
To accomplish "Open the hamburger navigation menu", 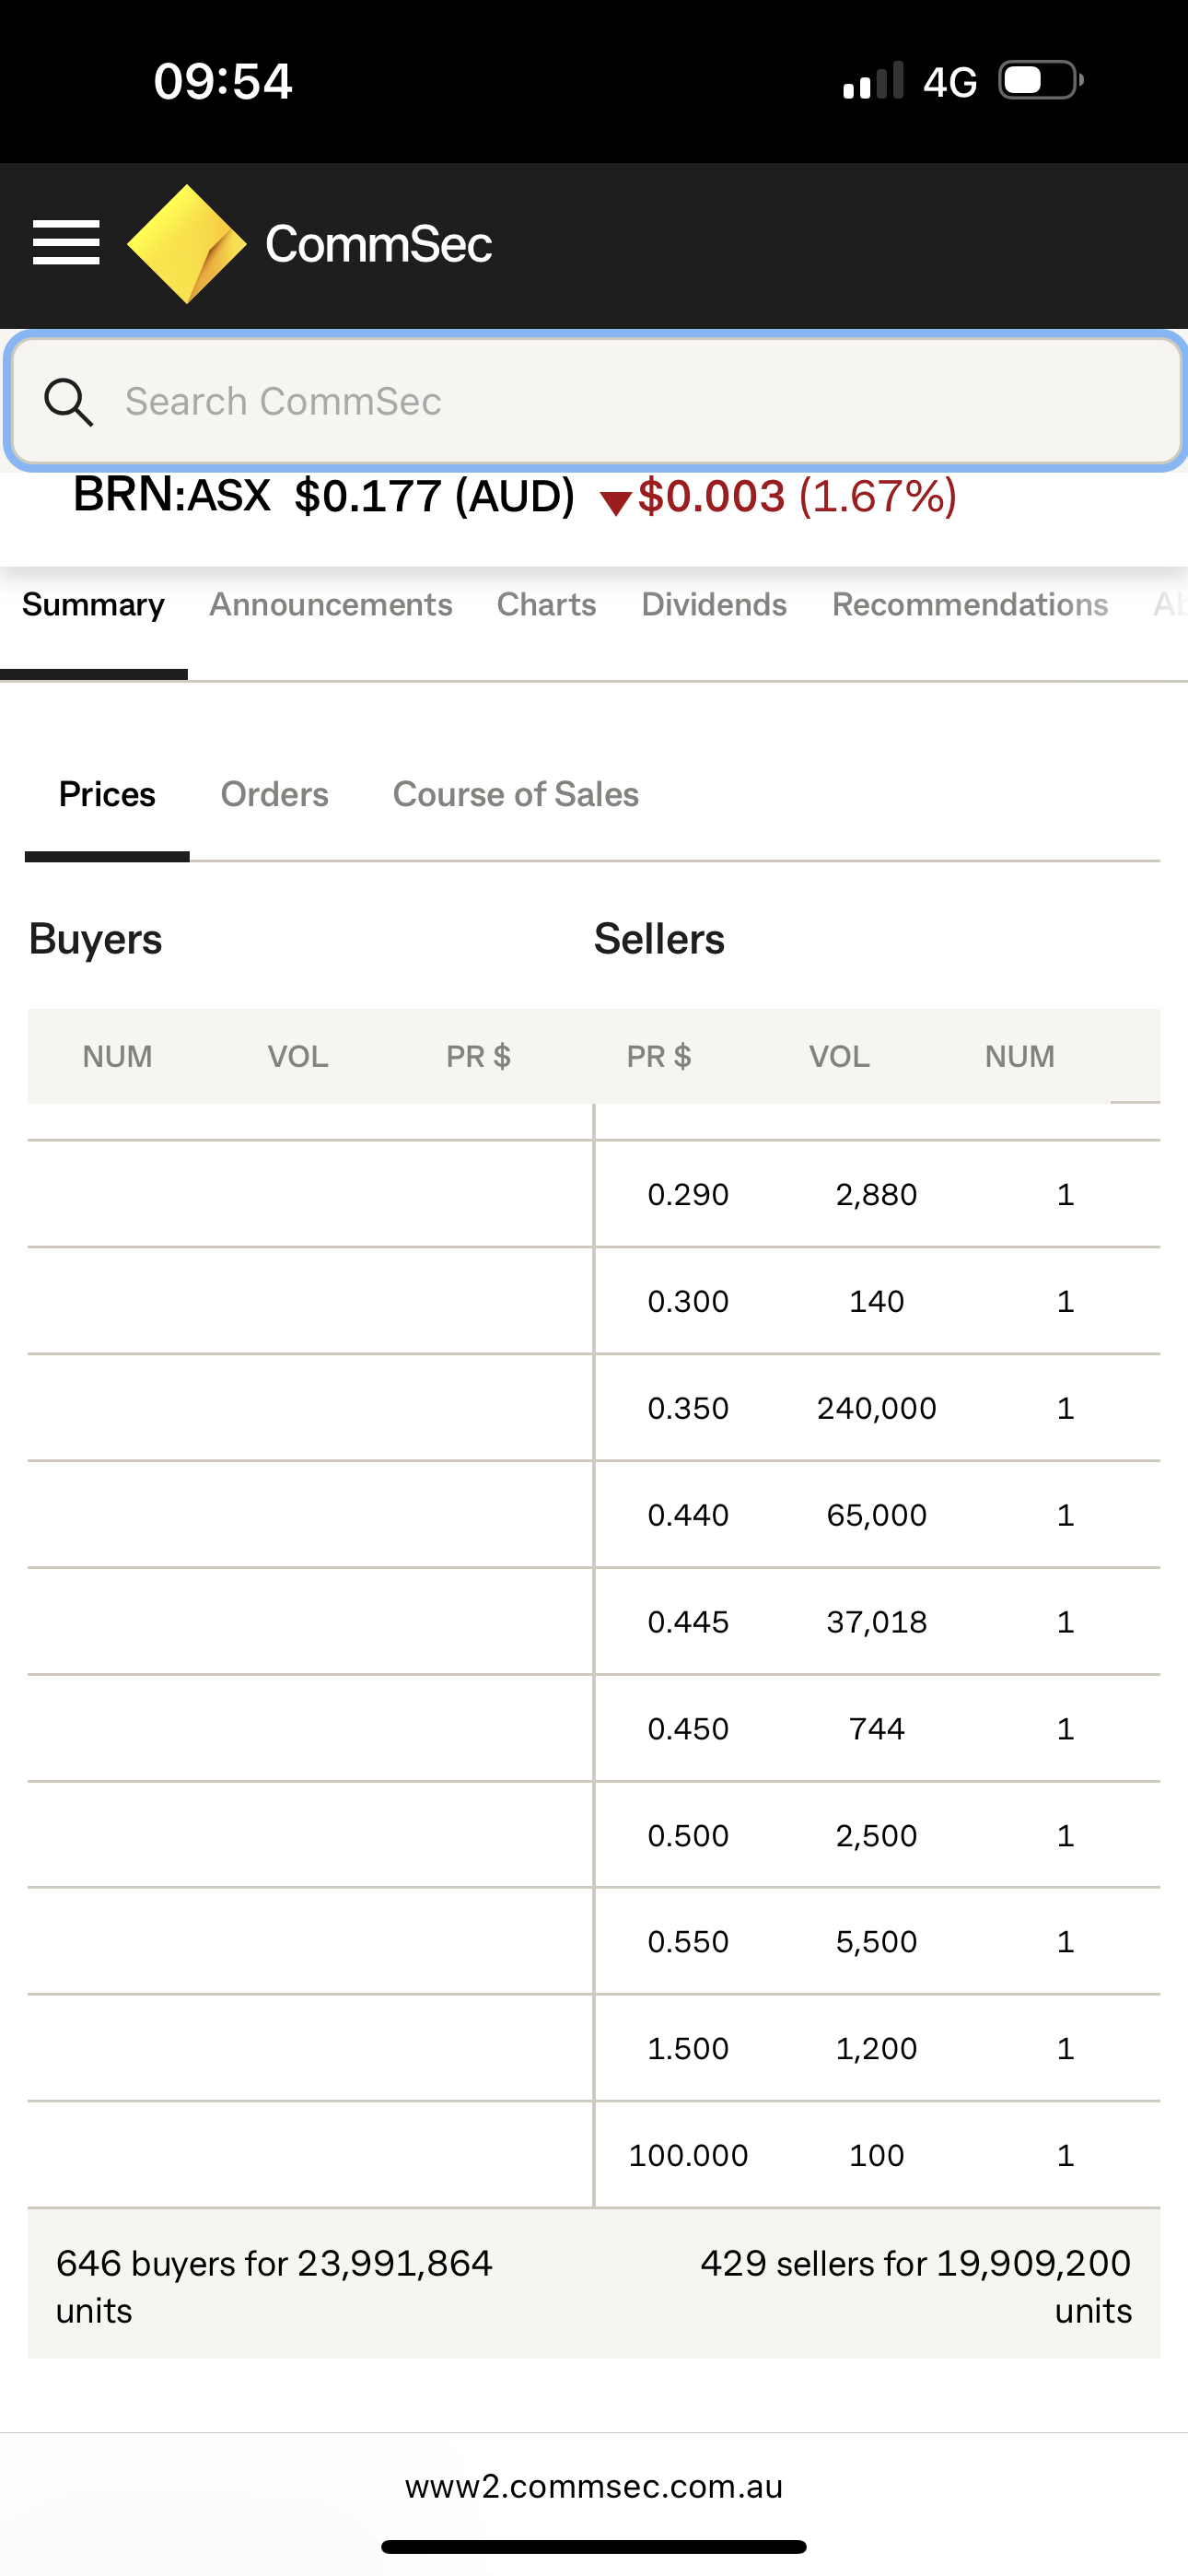I will 66,243.
